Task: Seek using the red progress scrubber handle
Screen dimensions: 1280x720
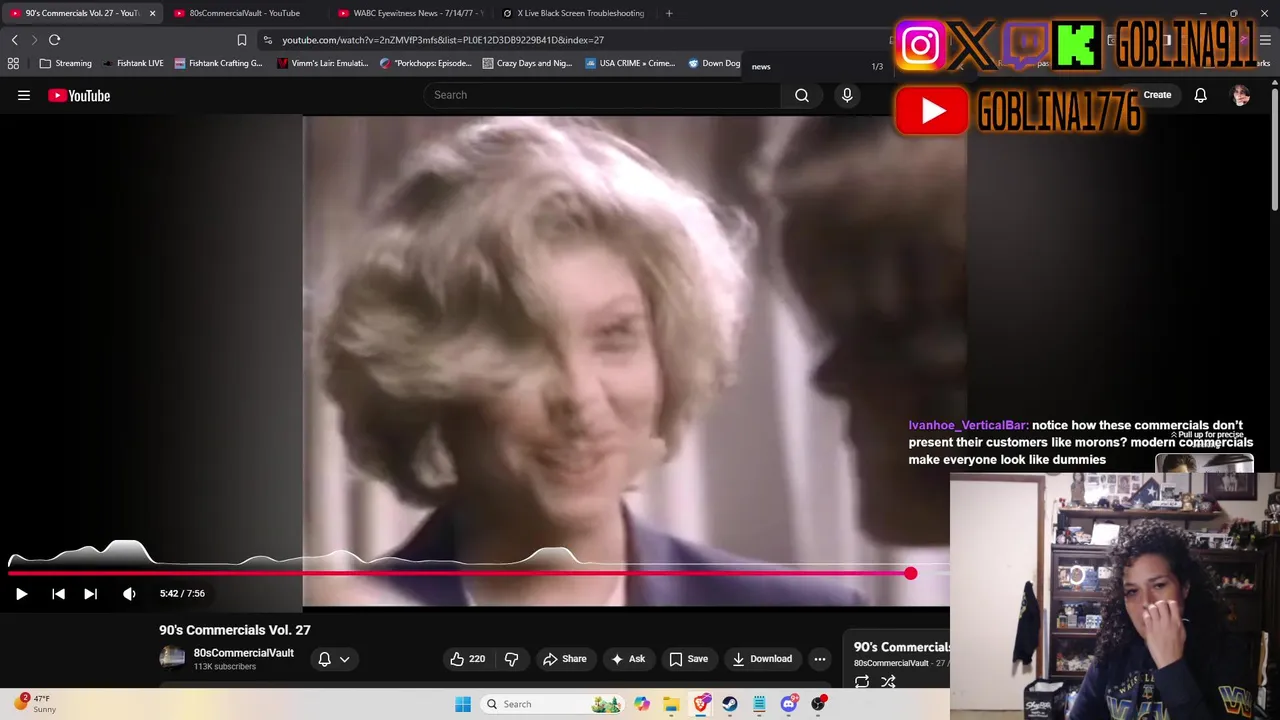Action: point(910,573)
